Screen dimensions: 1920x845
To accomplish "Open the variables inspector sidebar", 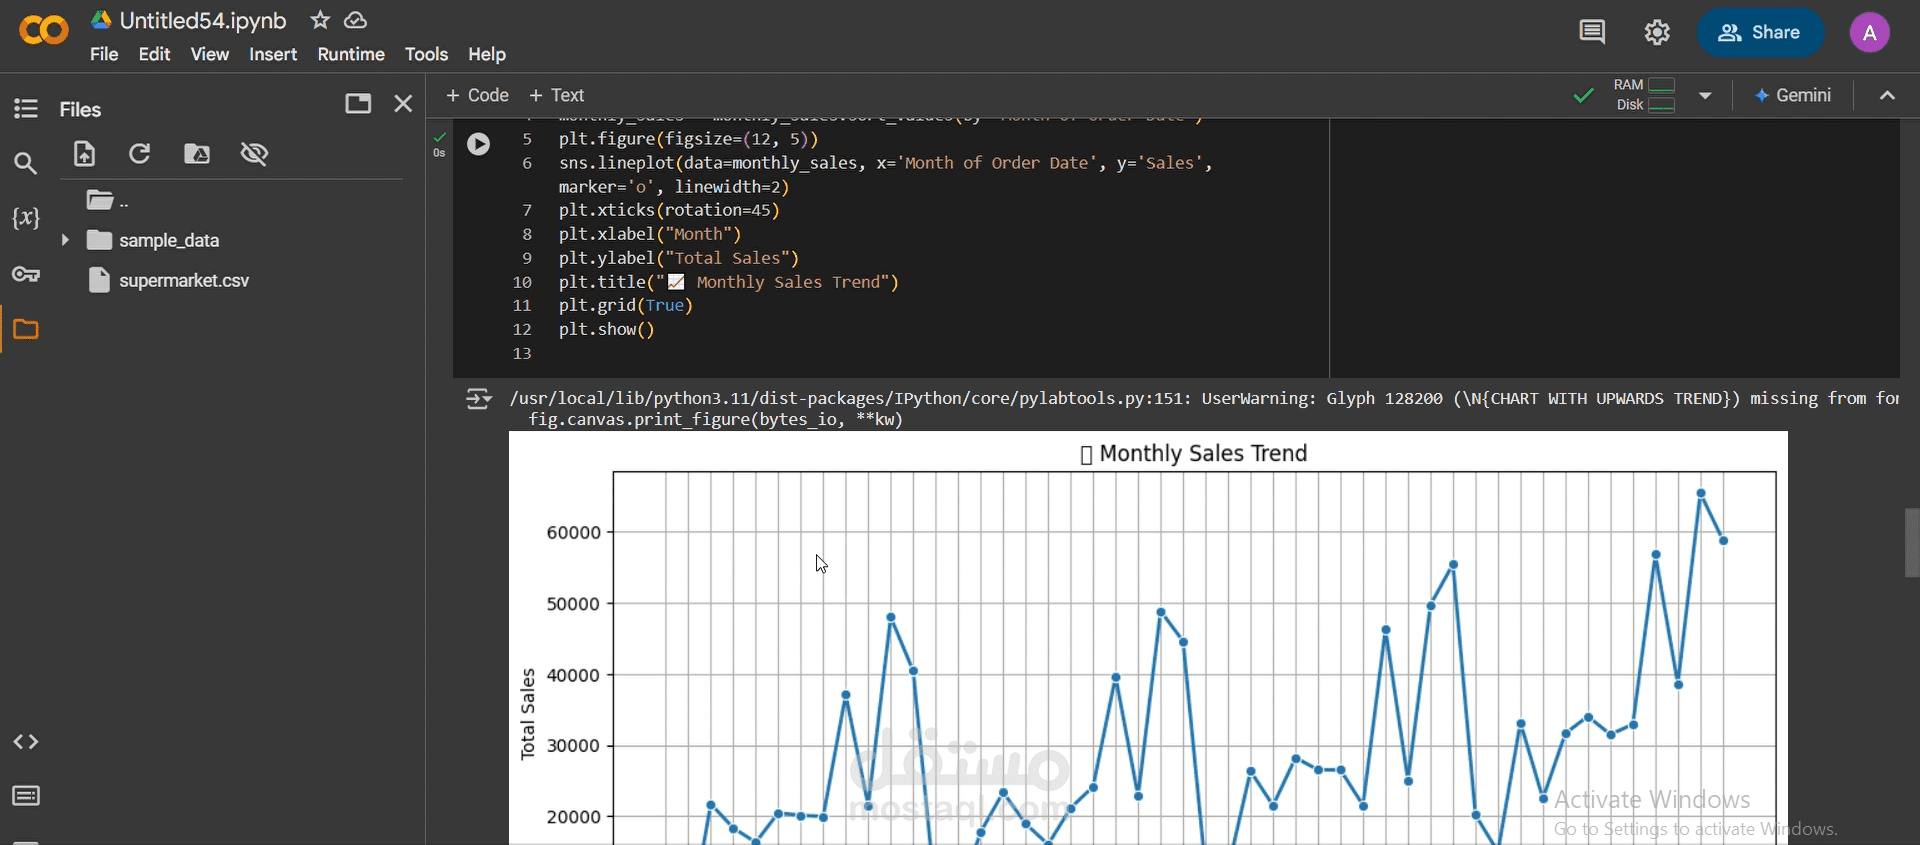I will (x=26, y=218).
